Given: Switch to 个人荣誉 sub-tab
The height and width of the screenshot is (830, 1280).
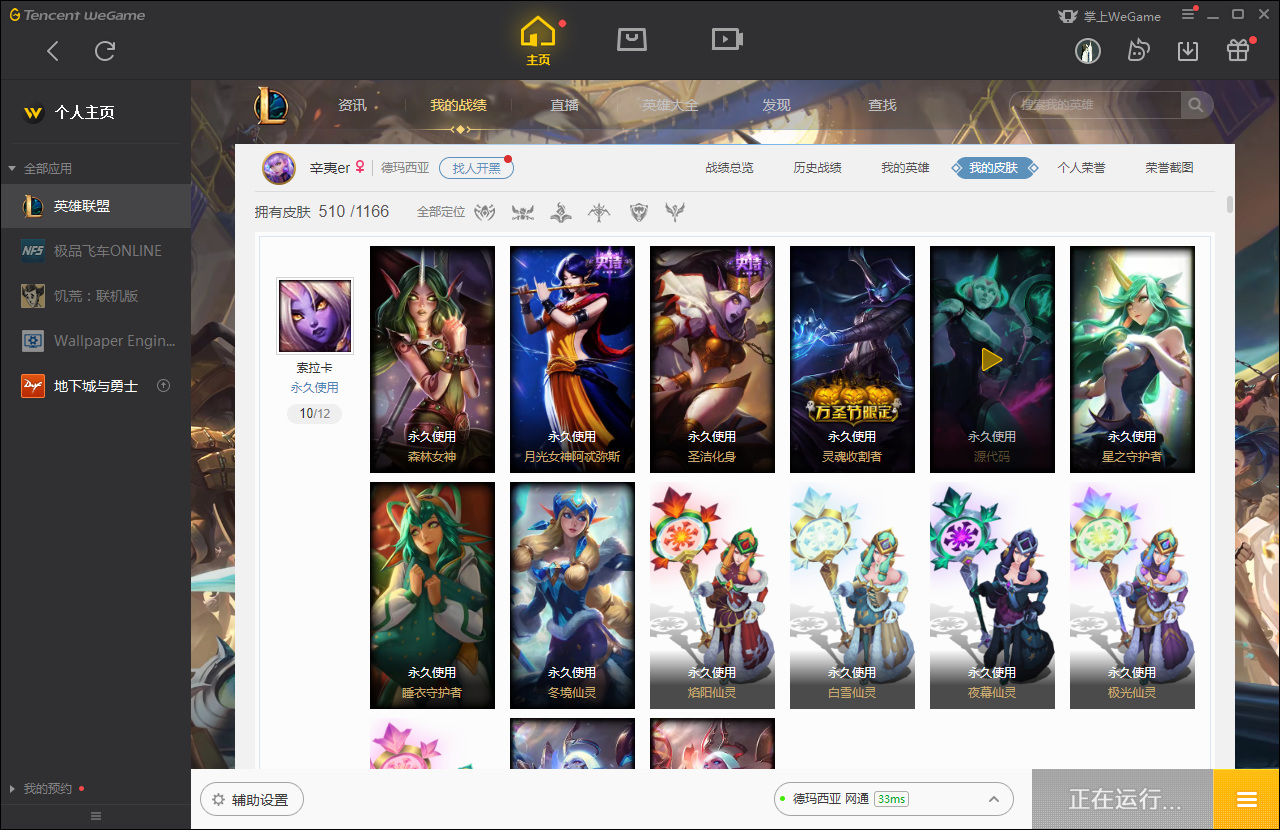Looking at the screenshot, I should pos(1081,168).
